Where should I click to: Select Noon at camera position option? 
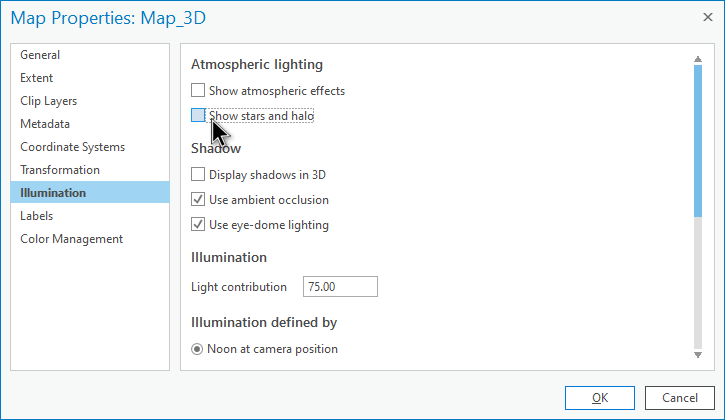click(198, 350)
